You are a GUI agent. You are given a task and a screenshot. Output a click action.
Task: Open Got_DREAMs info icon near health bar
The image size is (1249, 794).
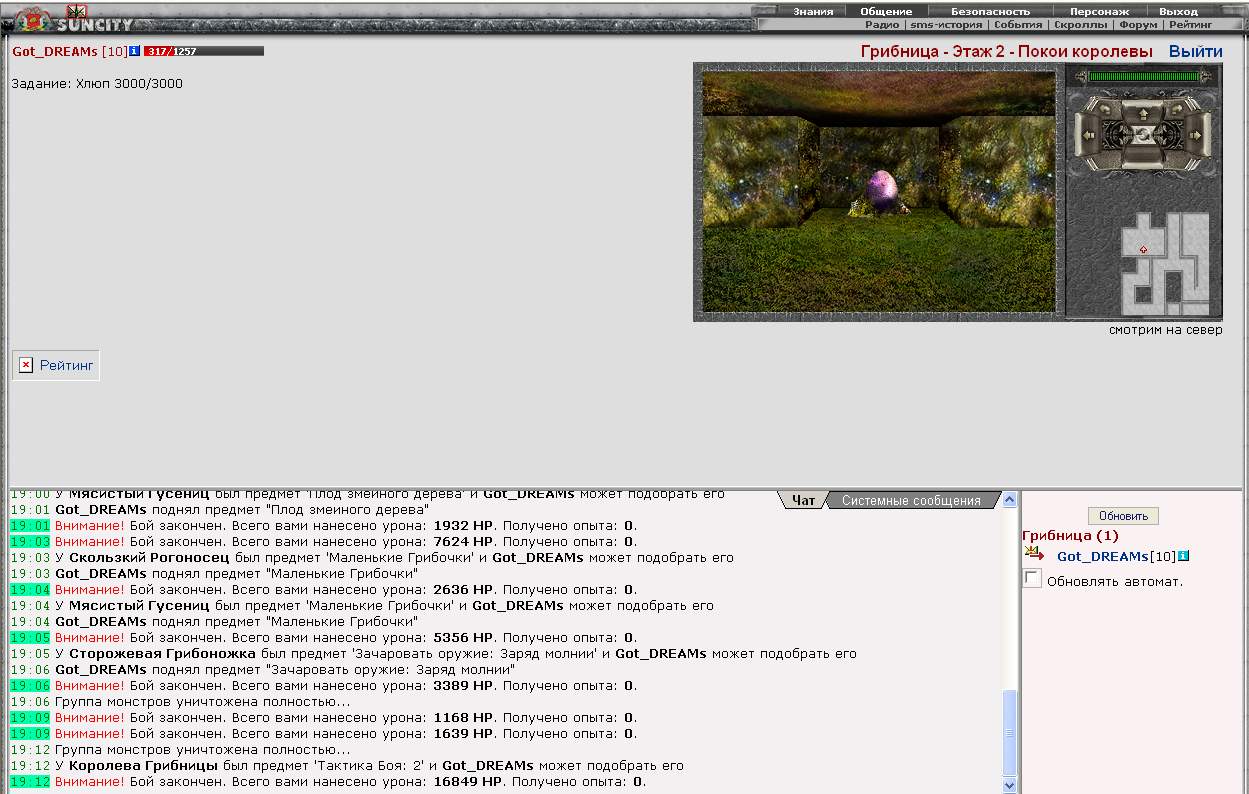[x=134, y=51]
